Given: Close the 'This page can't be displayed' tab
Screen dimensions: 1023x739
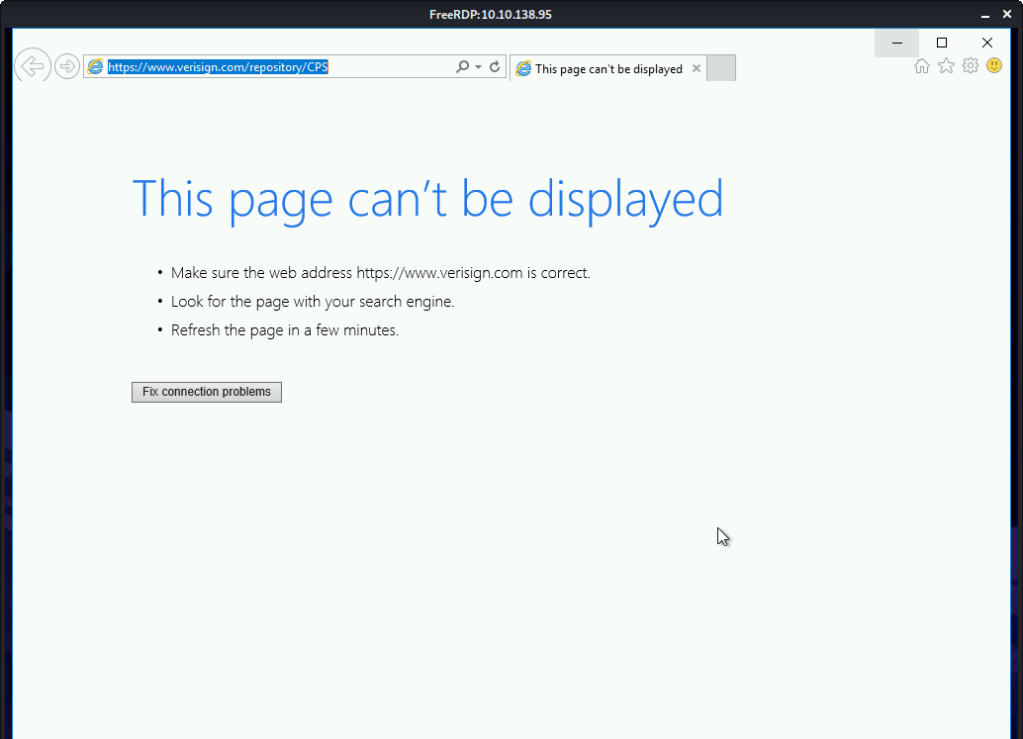Looking at the screenshot, I should click(x=696, y=69).
